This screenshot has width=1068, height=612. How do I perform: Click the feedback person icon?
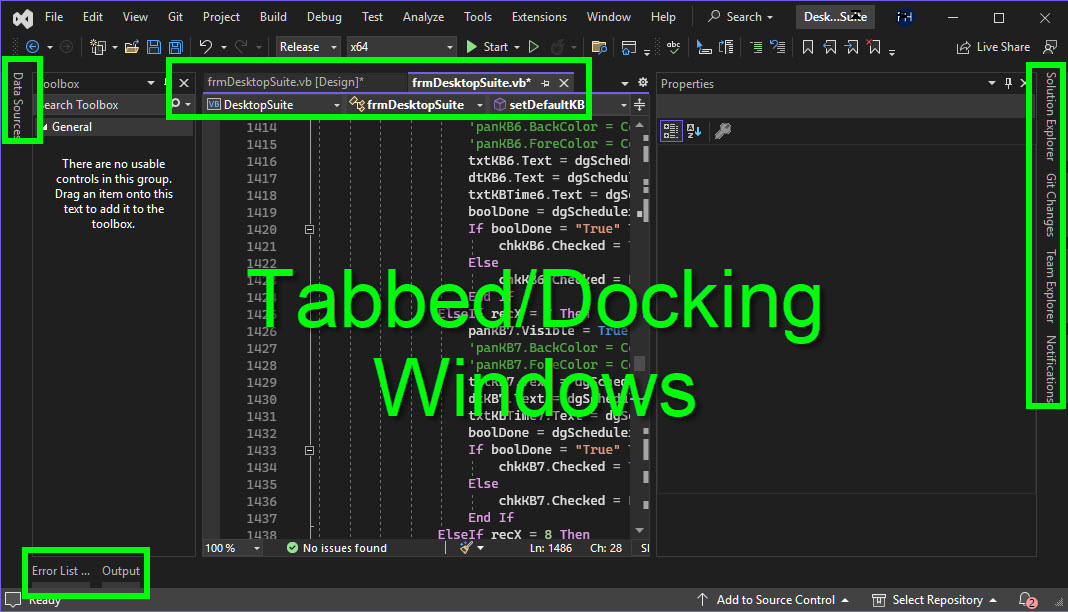coord(1050,47)
